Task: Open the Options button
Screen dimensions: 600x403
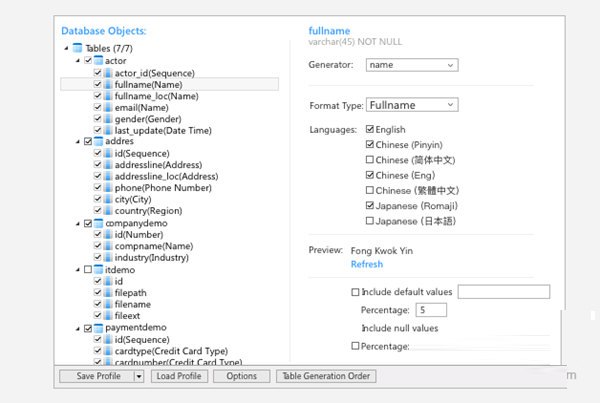Action: click(x=241, y=376)
